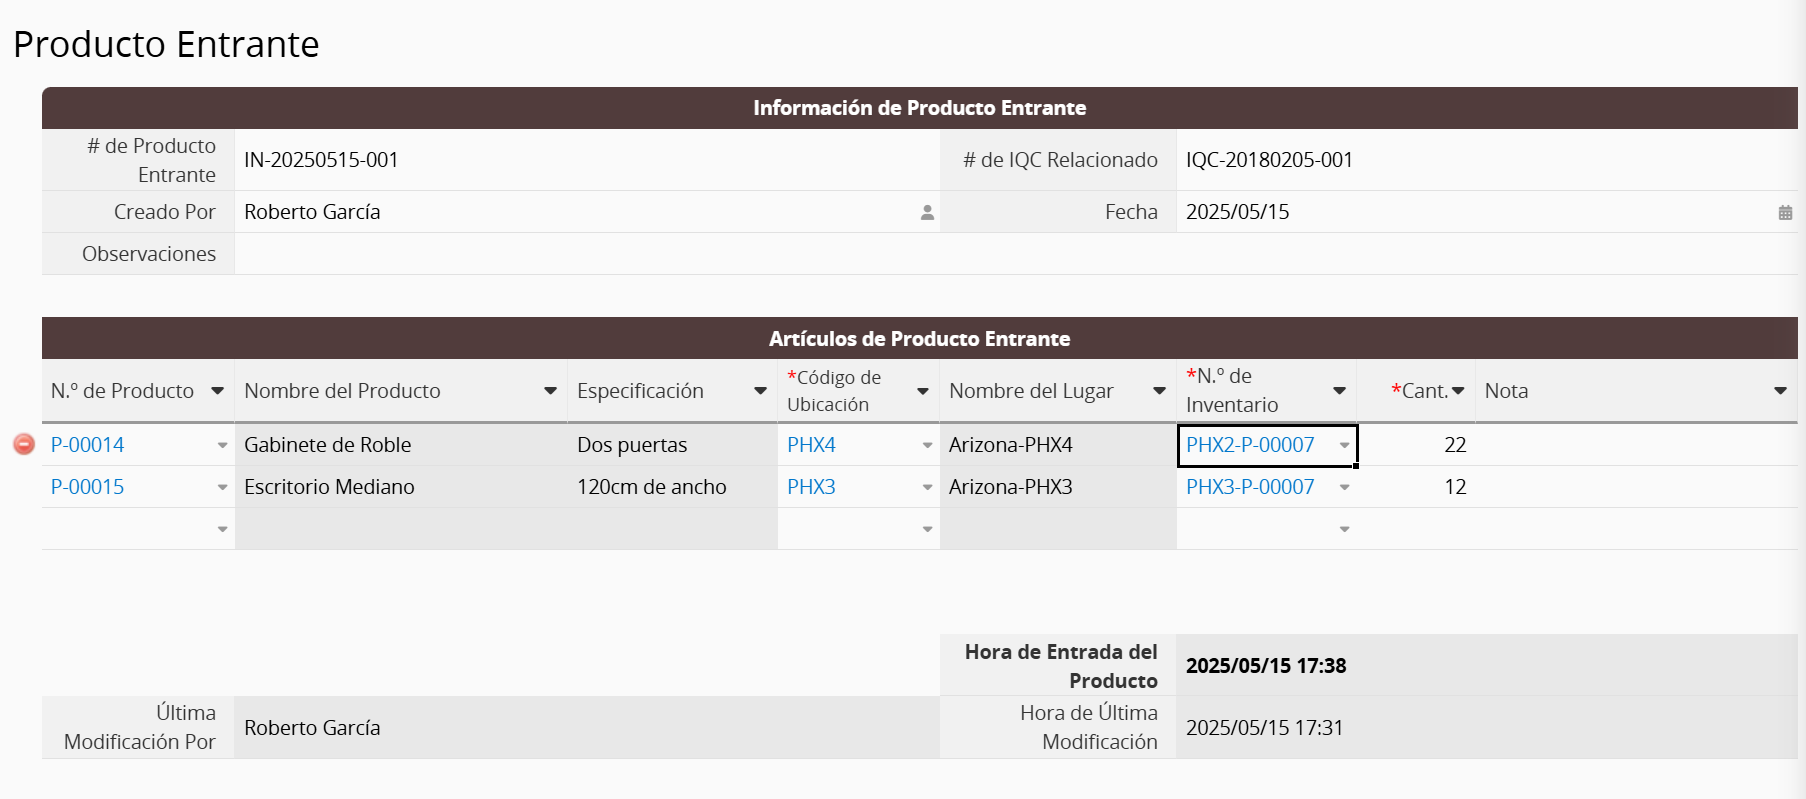This screenshot has height=799, width=1806.
Task: Open the calendar icon for Fecha
Action: point(1785,212)
